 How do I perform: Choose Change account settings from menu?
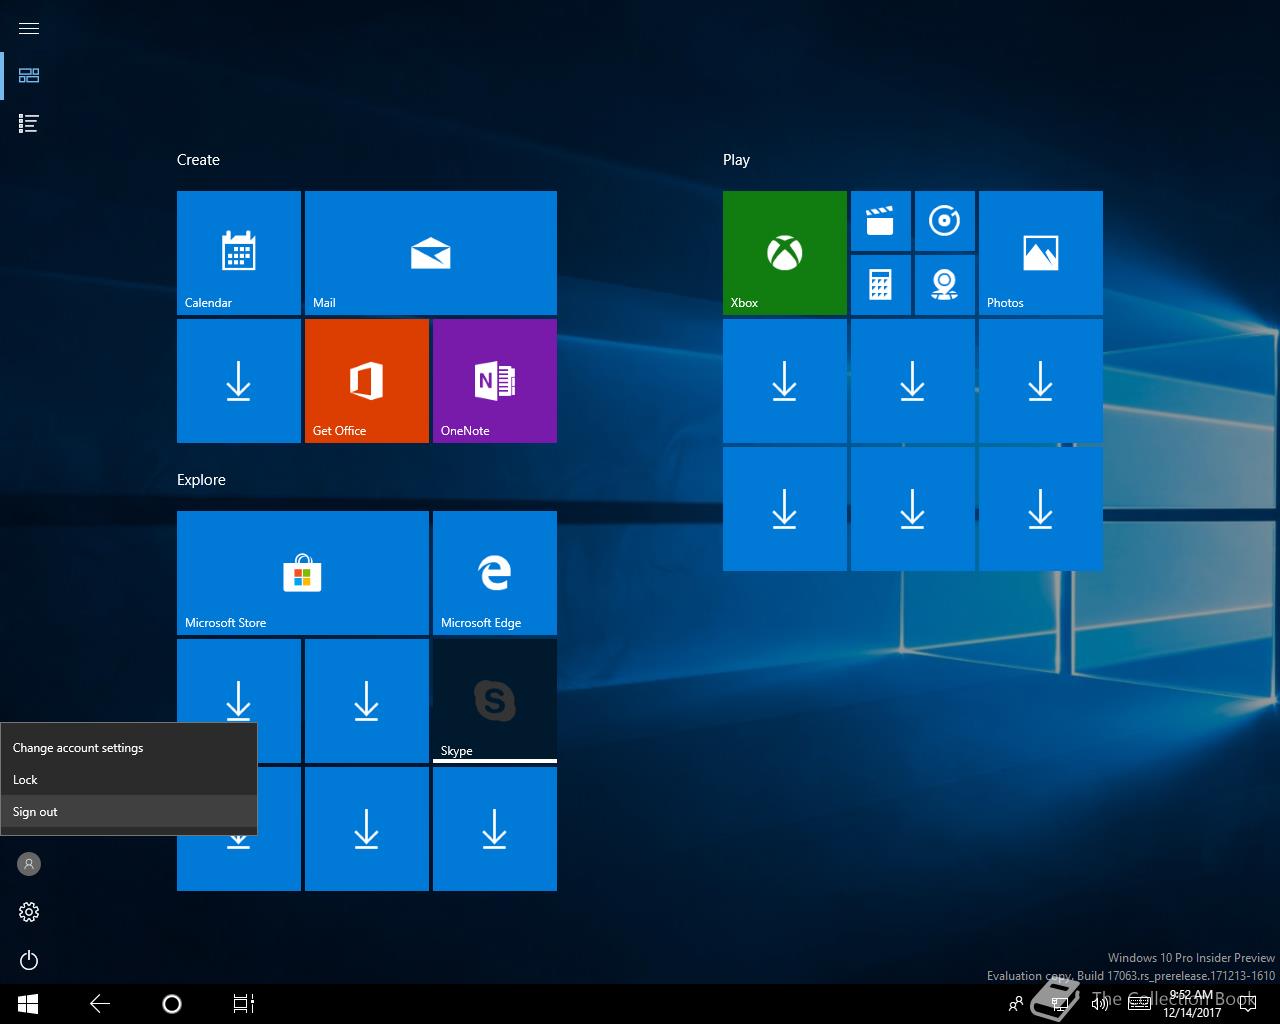click(128, 748)
